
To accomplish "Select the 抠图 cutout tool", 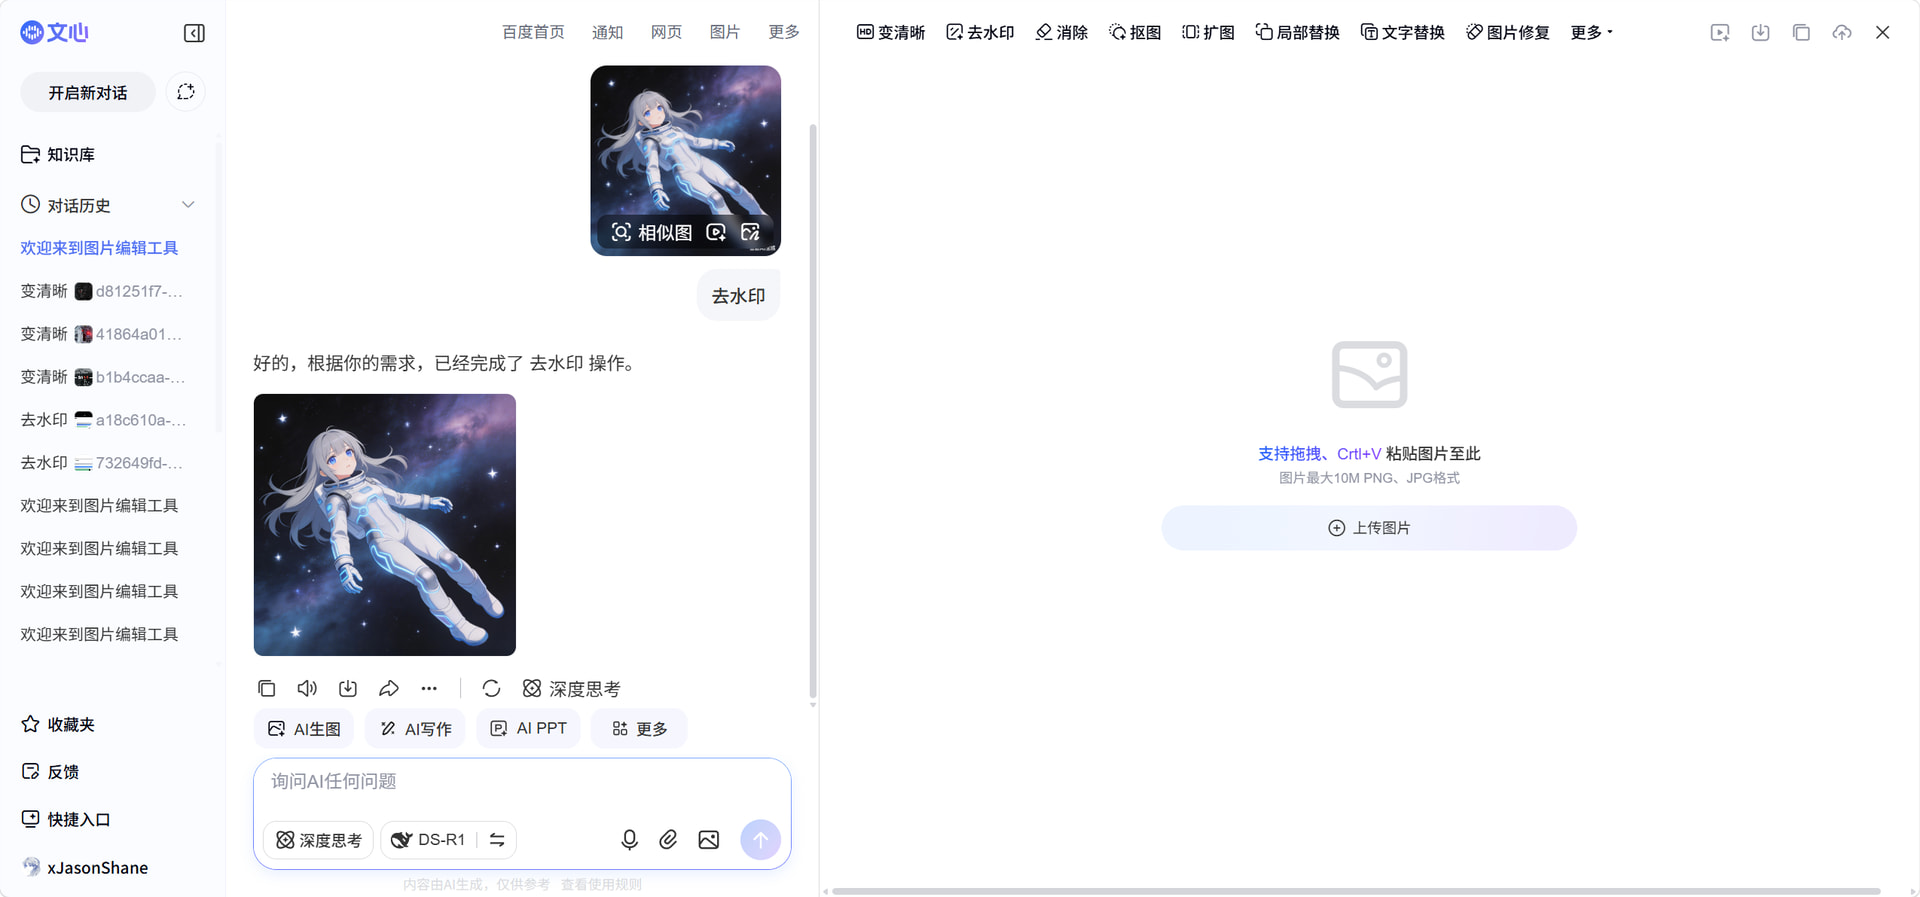I will tap(1135, 32).
